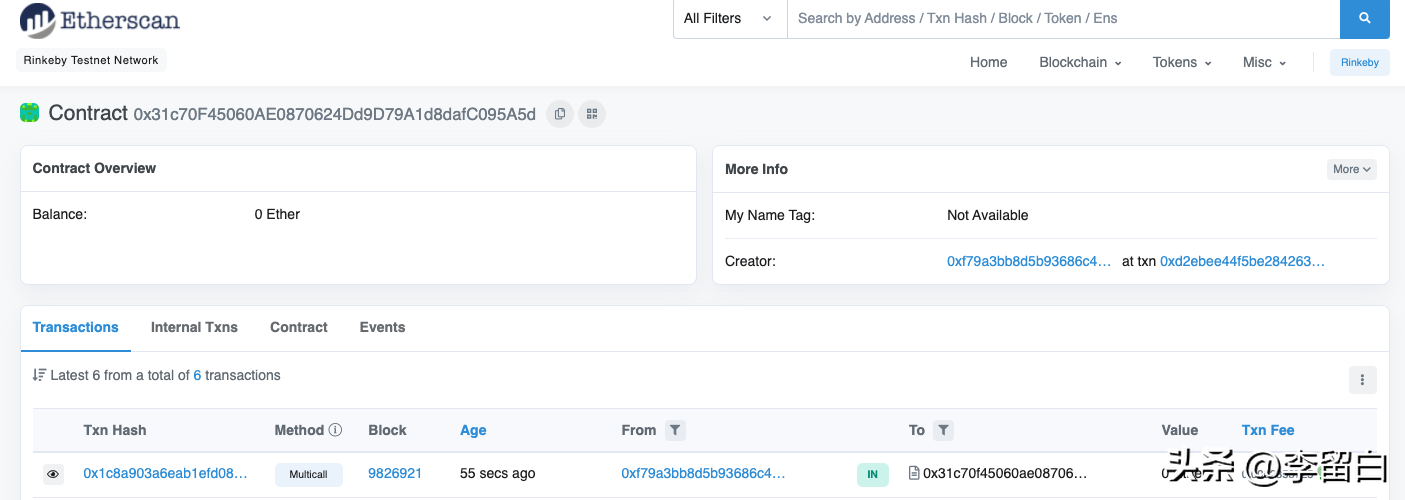Open the Events tab
The image size is (1405, 500).
click(382, 327)
